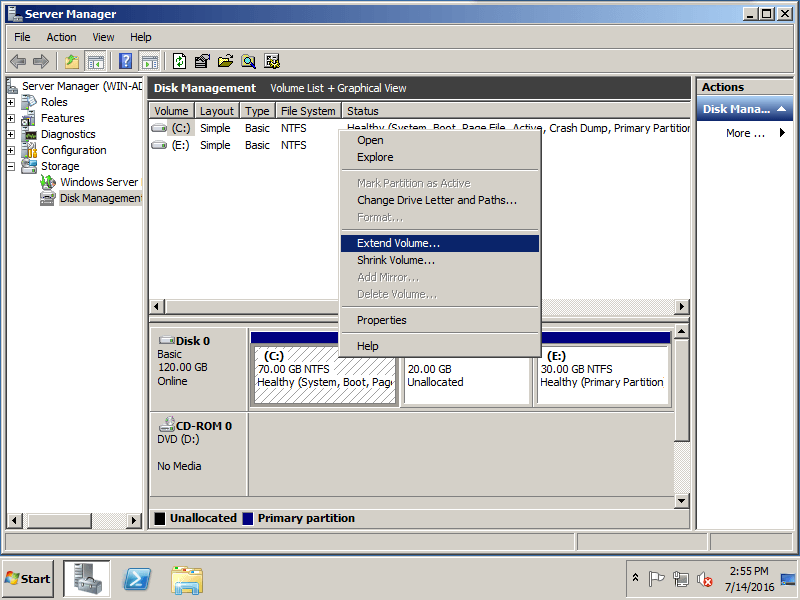Image resolution: width=800 pixels, height=600 pixels.
Task: Select Open in the context menu
Action: [x=440, y=140]
